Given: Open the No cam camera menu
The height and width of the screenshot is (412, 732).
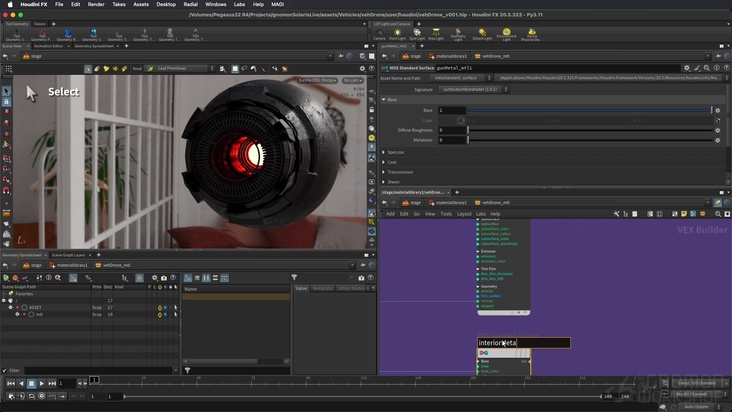Looking at the screenshot, I should point(352,80).
